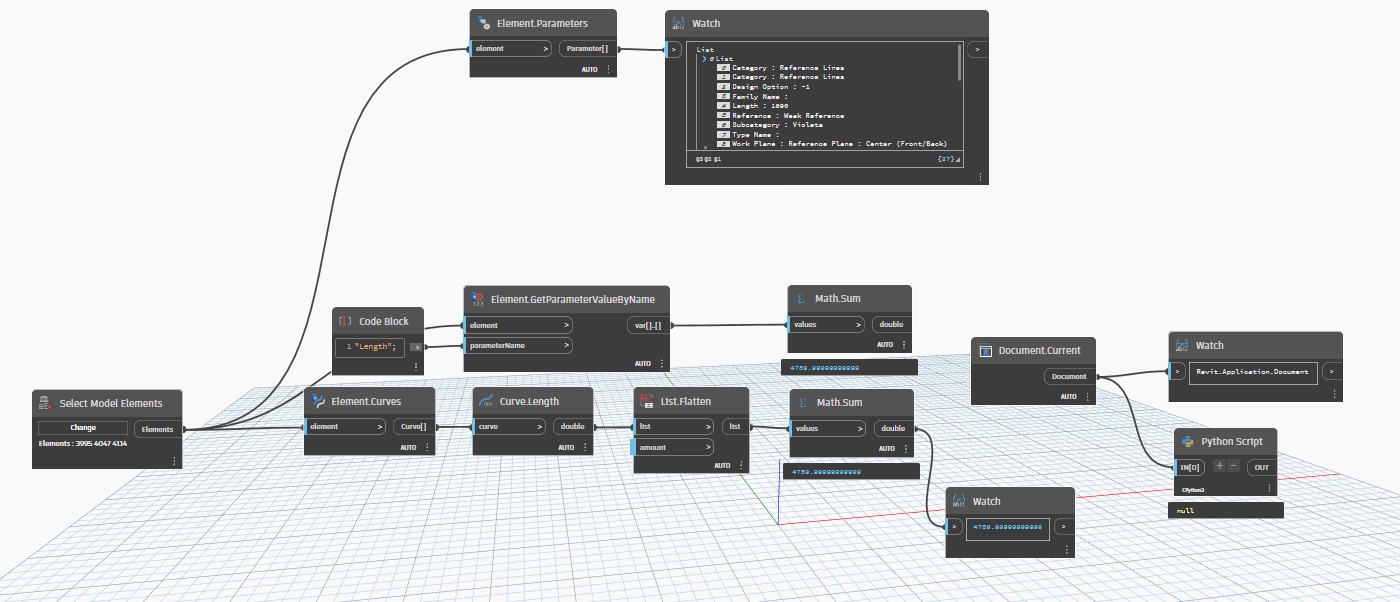This screenshot has height=602, width=1400.
Task: Remove an input with Python Script minus button
Action: (1233, 467)
